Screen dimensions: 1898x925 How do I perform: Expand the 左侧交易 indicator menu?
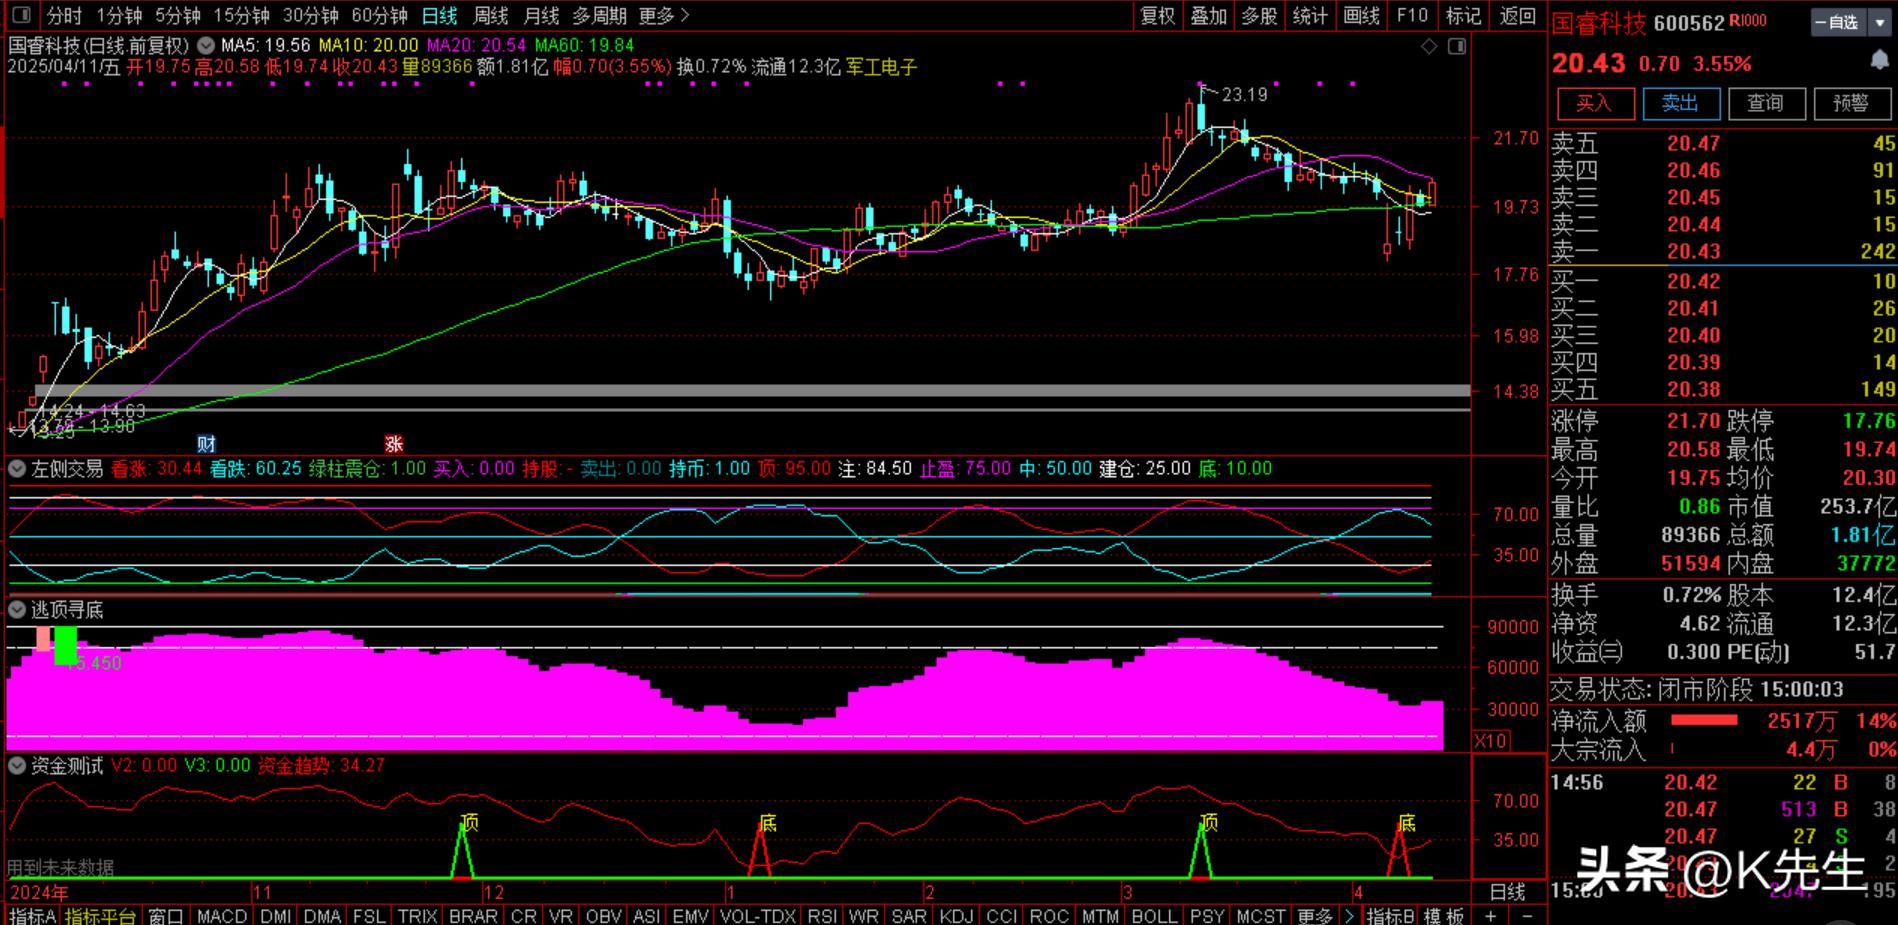tap(17, 468)
